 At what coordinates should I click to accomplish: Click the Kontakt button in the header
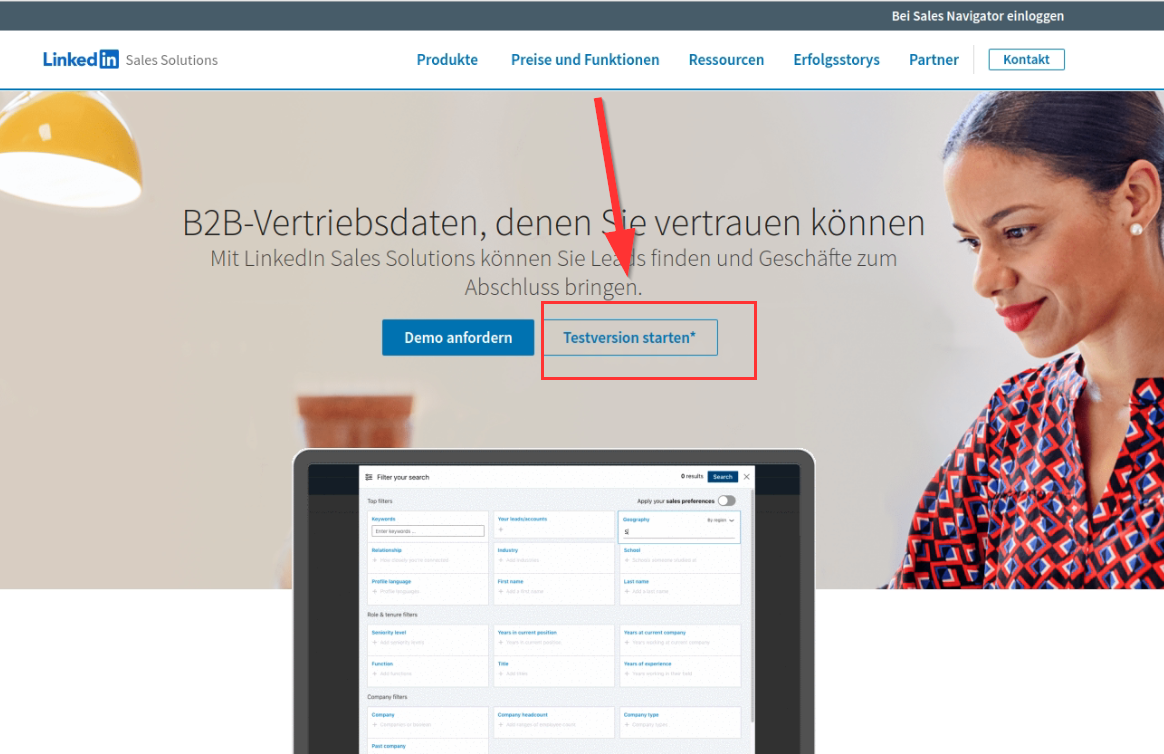coord(1026,59)
